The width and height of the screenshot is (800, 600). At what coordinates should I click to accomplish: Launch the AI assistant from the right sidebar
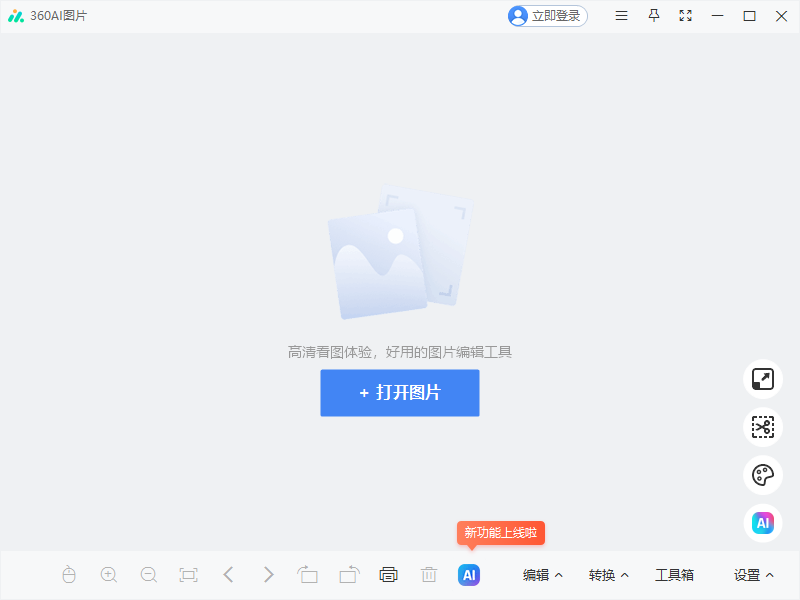762,523
